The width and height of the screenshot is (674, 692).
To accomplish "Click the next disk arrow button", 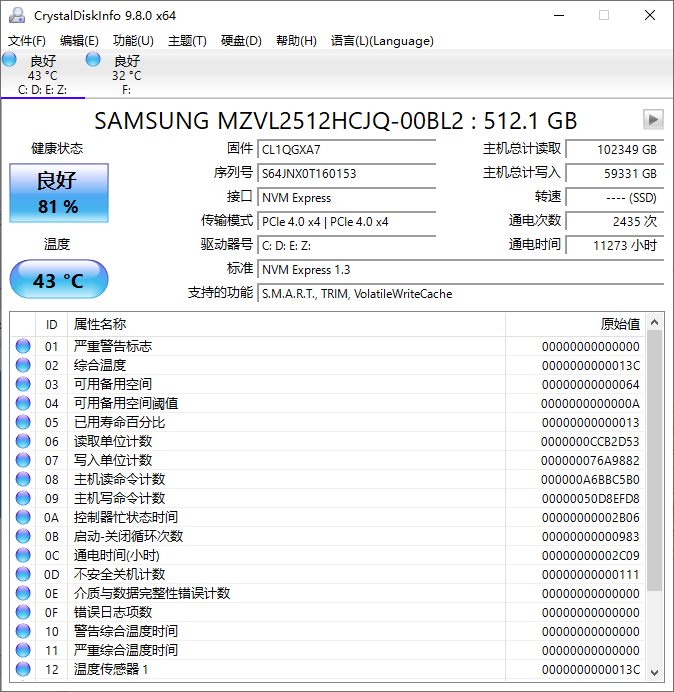I will coord(653,120).
